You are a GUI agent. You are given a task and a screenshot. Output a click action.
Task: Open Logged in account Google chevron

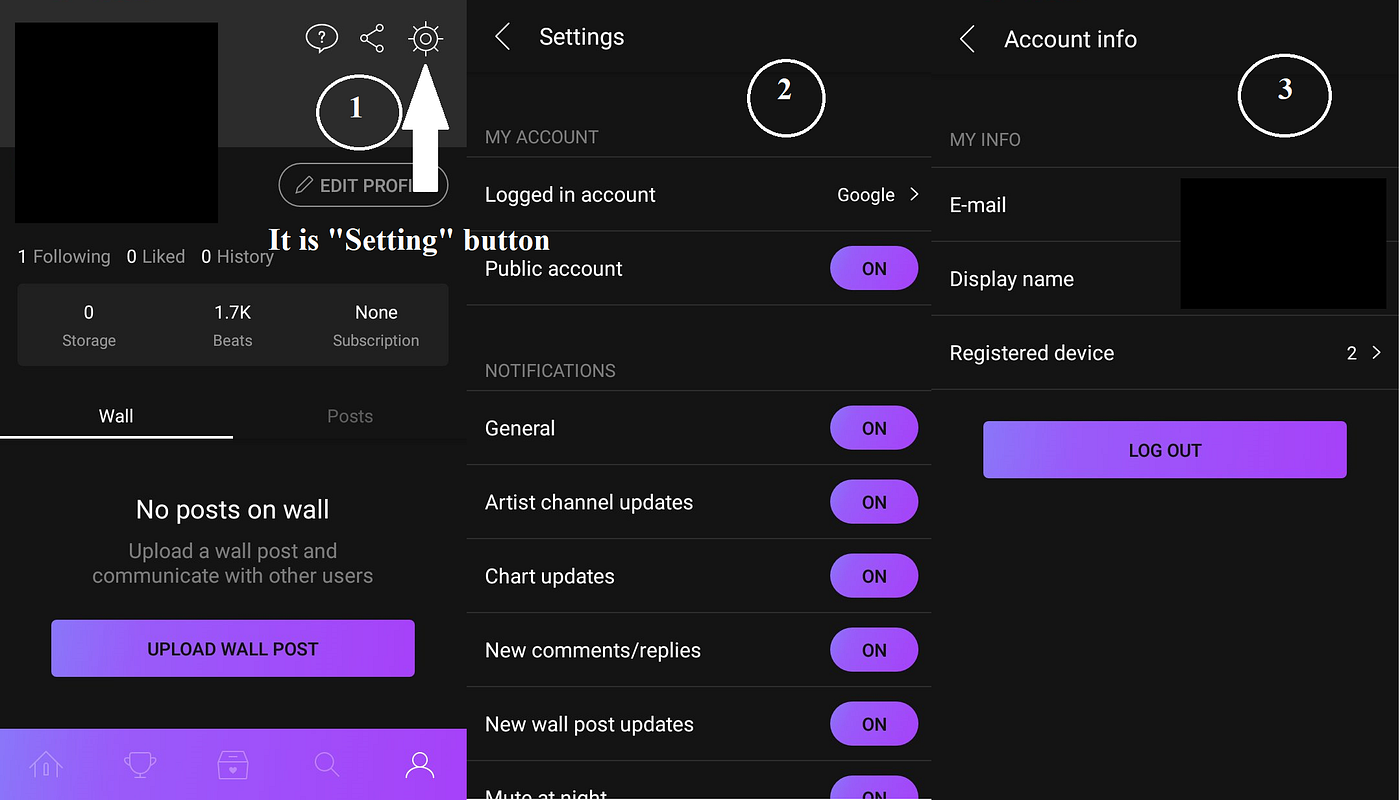click(x=914, y=194)
